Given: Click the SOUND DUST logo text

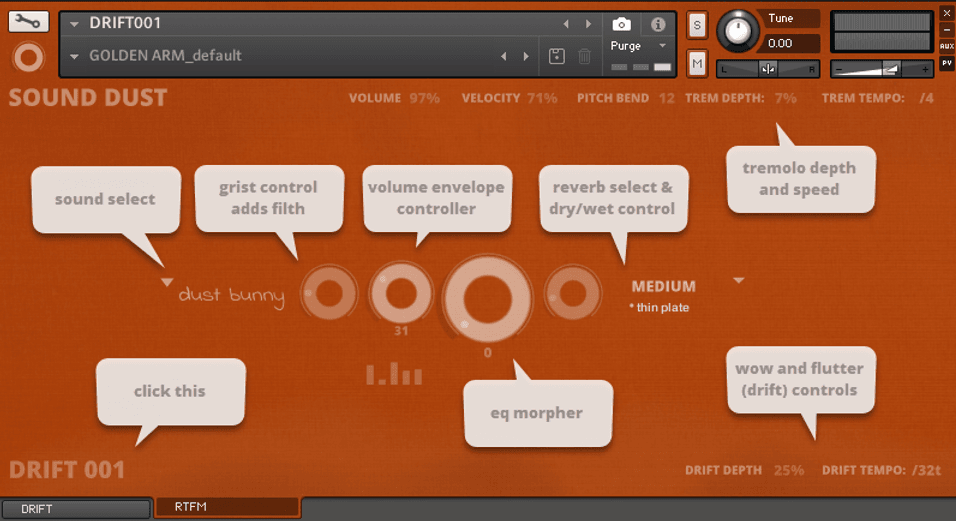Looking at the screenshot, I should click(x=88, y=98).
